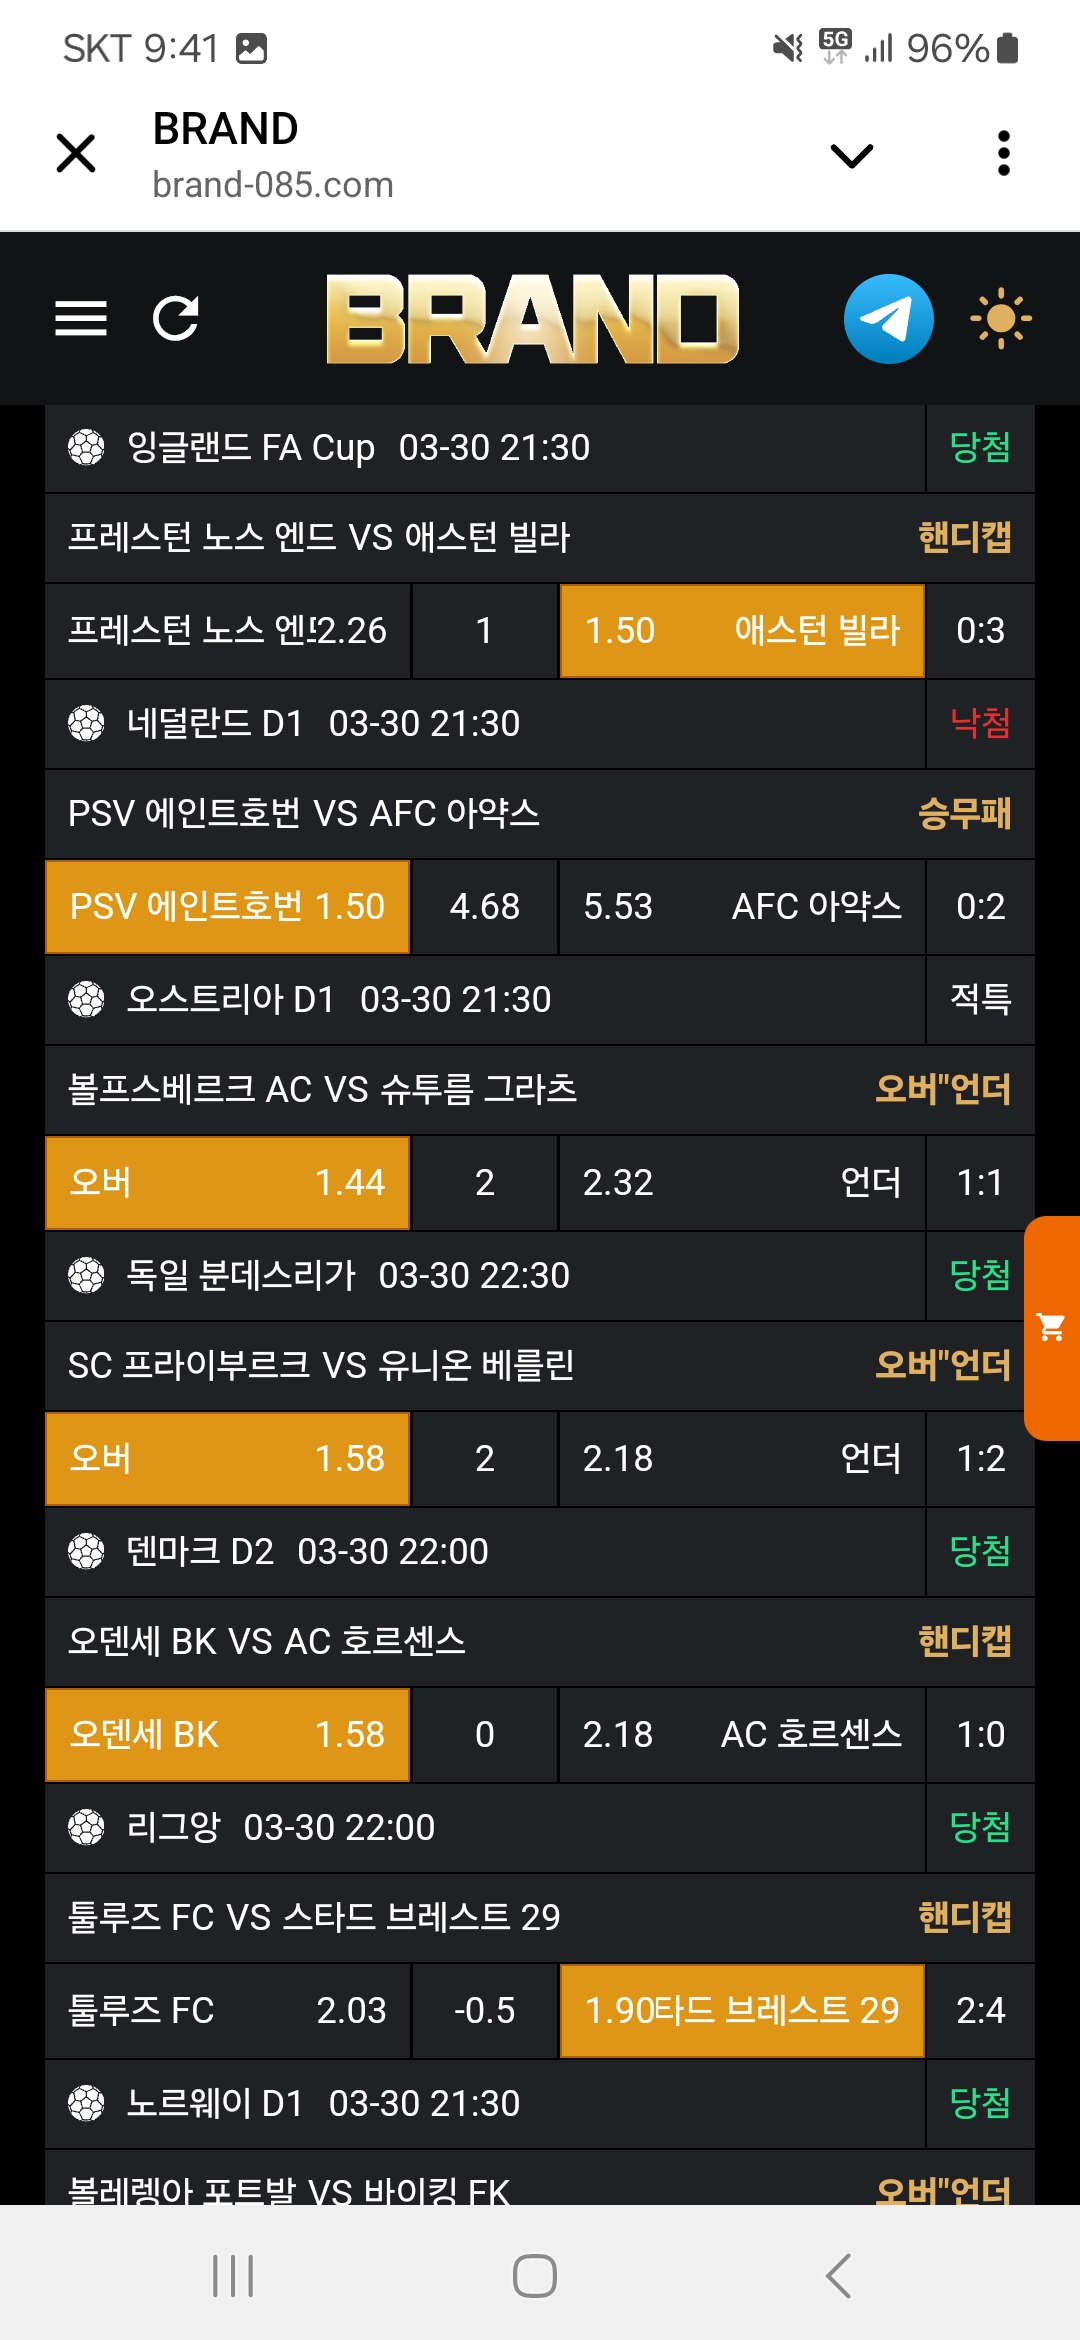Screen dimensions: 1080x2340
Task: Select 스타드 브레스트 29 1.90 odds
Action: 742,2011
